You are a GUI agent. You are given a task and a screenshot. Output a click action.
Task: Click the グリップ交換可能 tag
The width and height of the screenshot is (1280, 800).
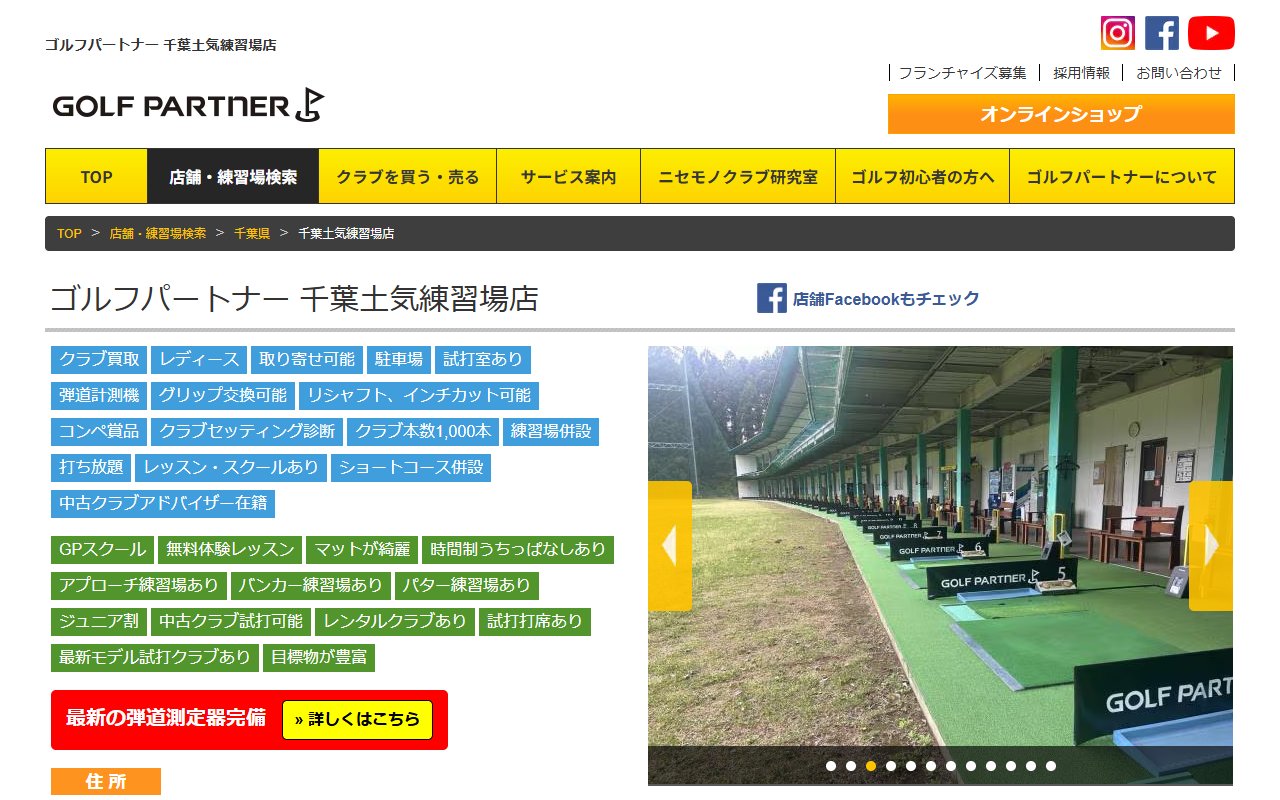223,396
